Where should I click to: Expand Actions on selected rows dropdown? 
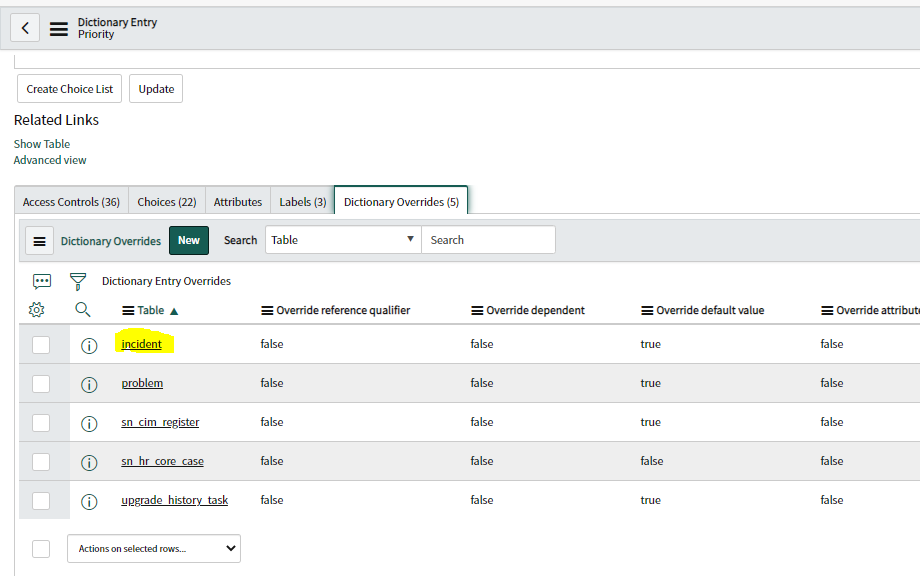[x=154, y=548]
